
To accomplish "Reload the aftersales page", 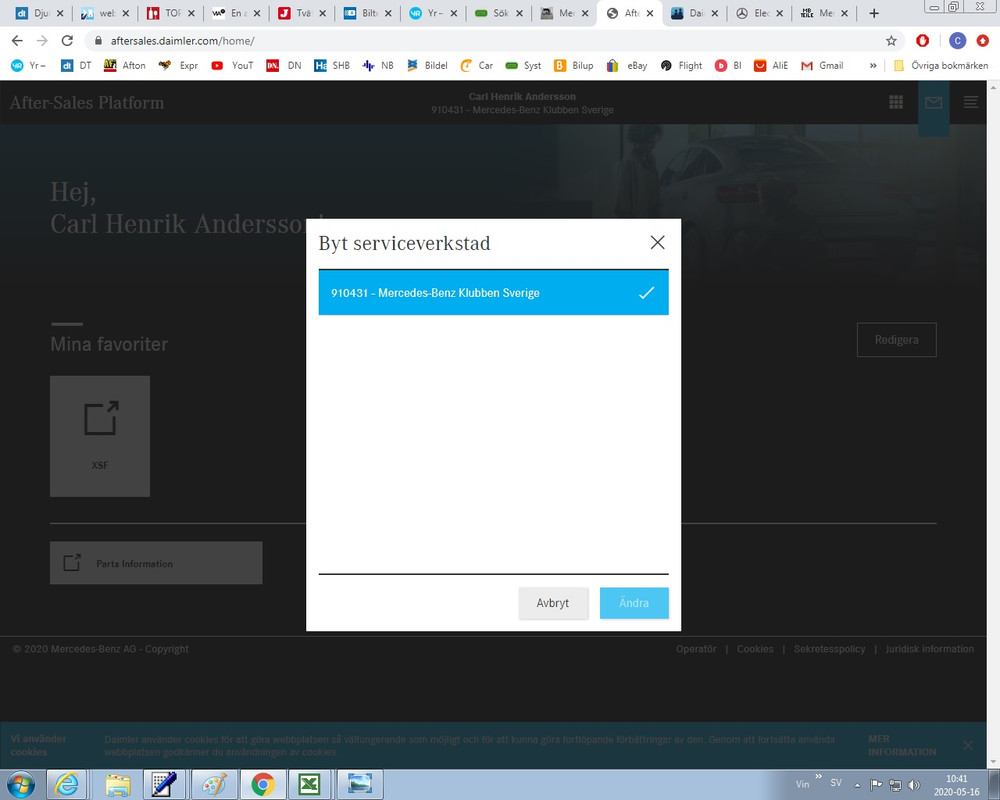I will [x=67, y=41].
